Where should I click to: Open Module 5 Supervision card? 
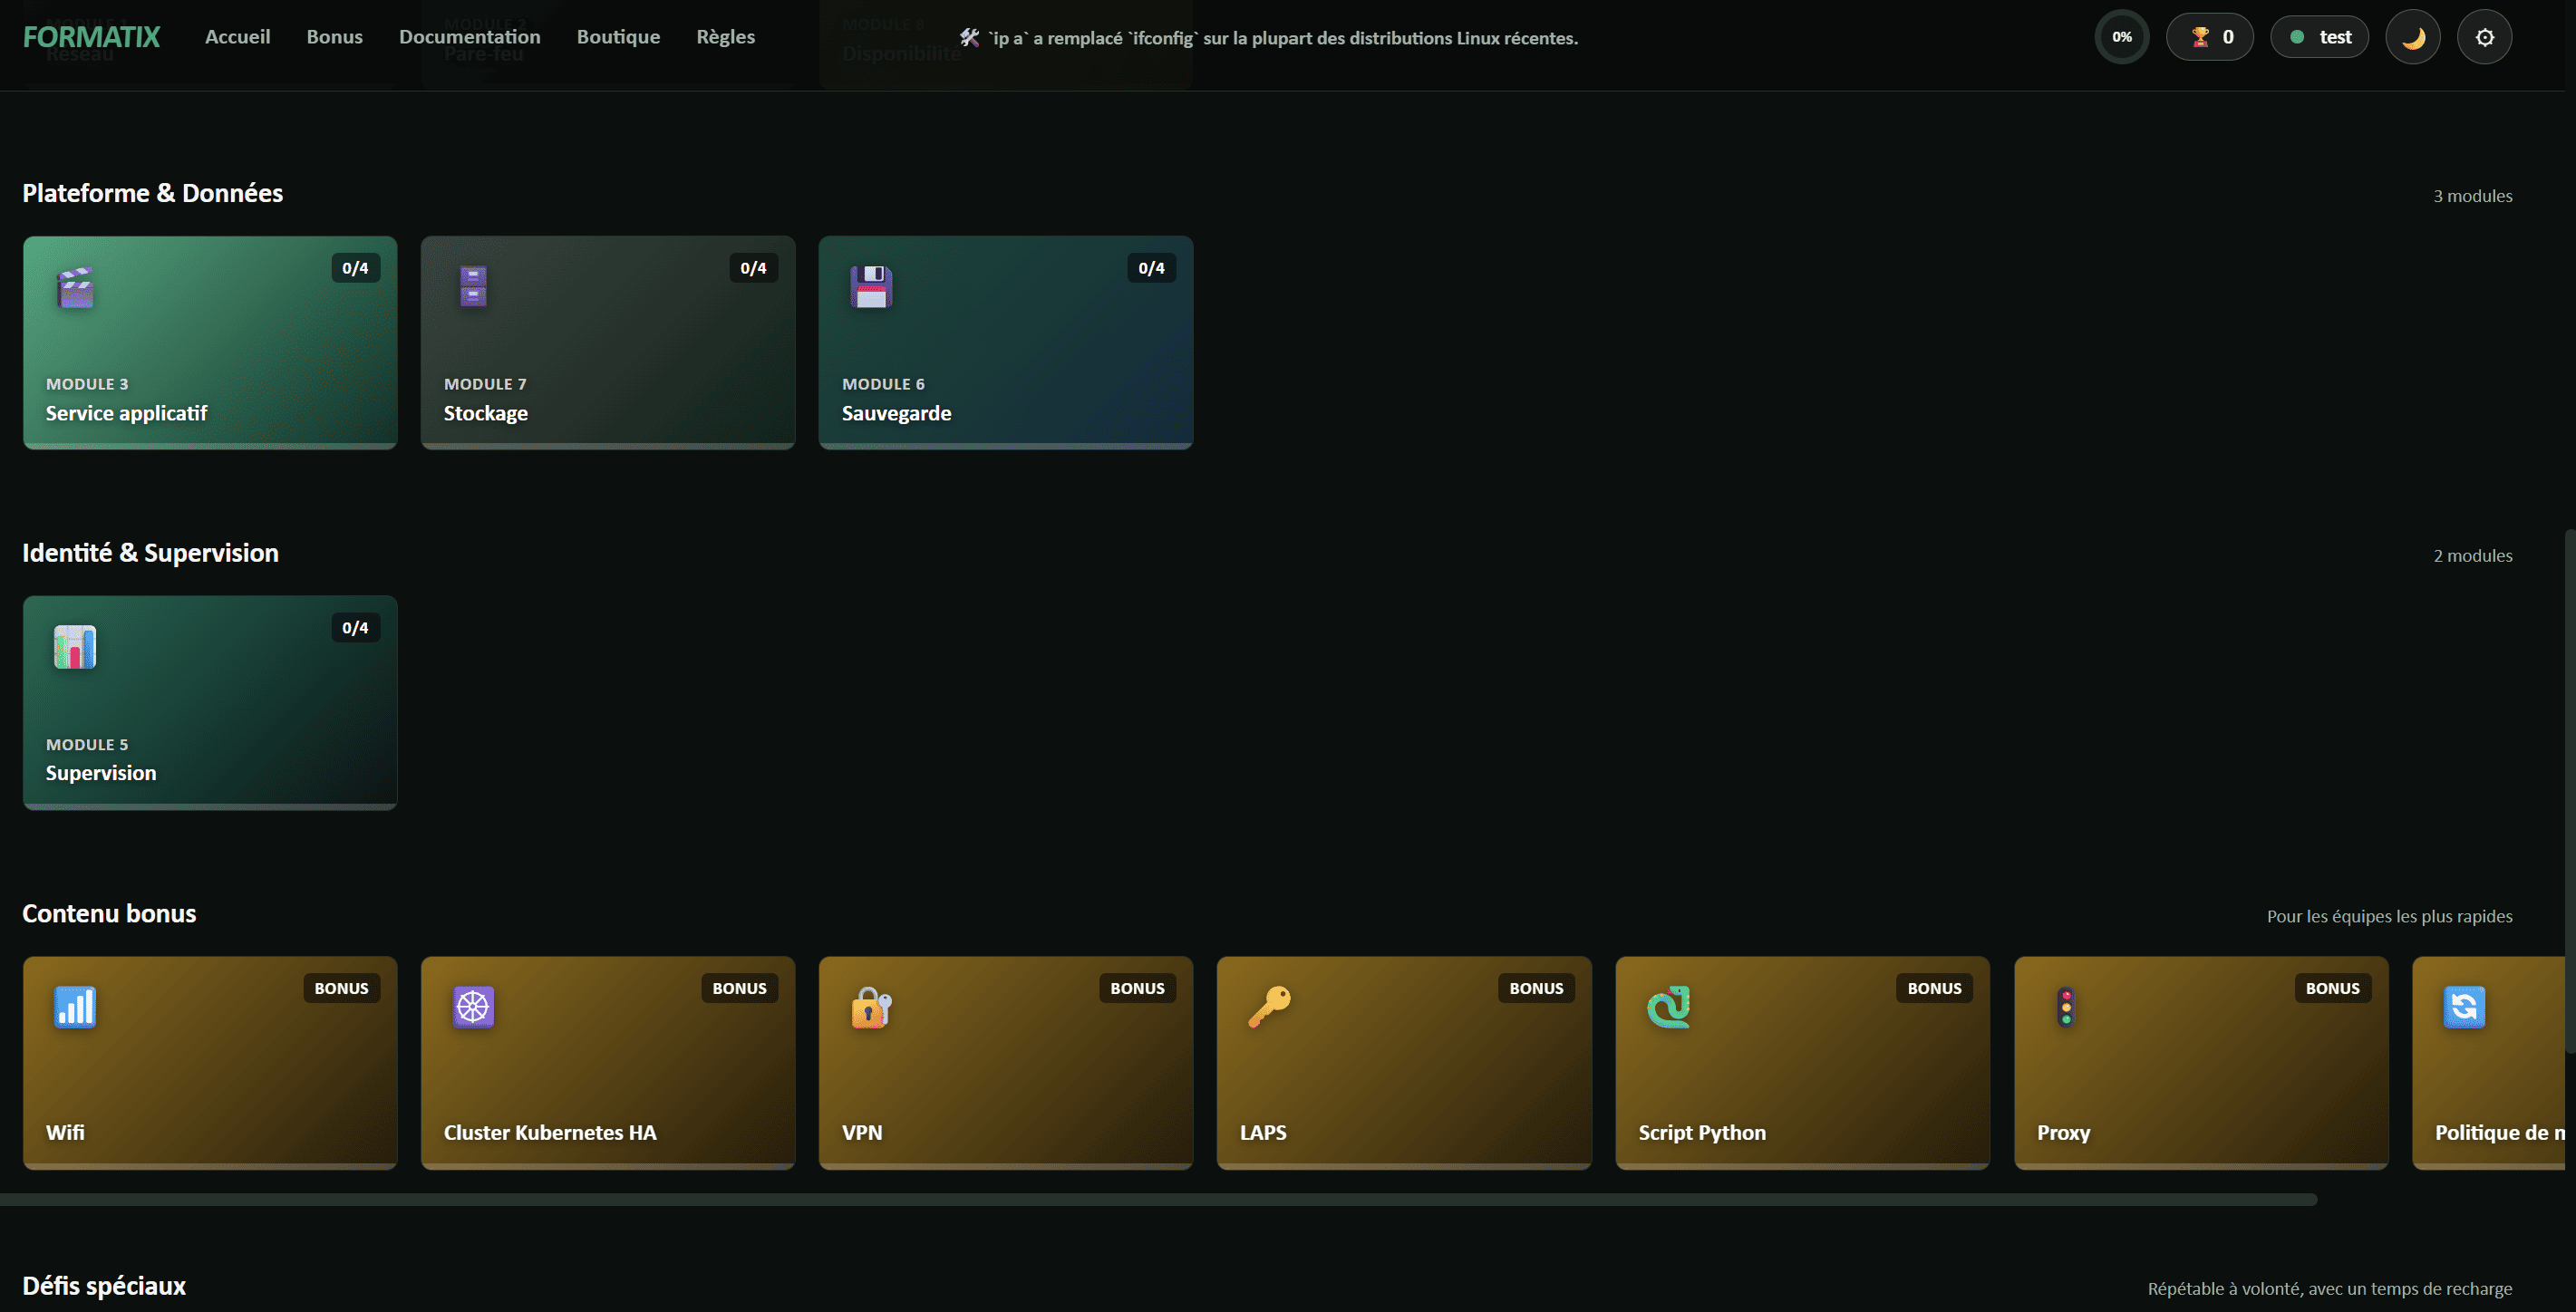click(210, 703)
